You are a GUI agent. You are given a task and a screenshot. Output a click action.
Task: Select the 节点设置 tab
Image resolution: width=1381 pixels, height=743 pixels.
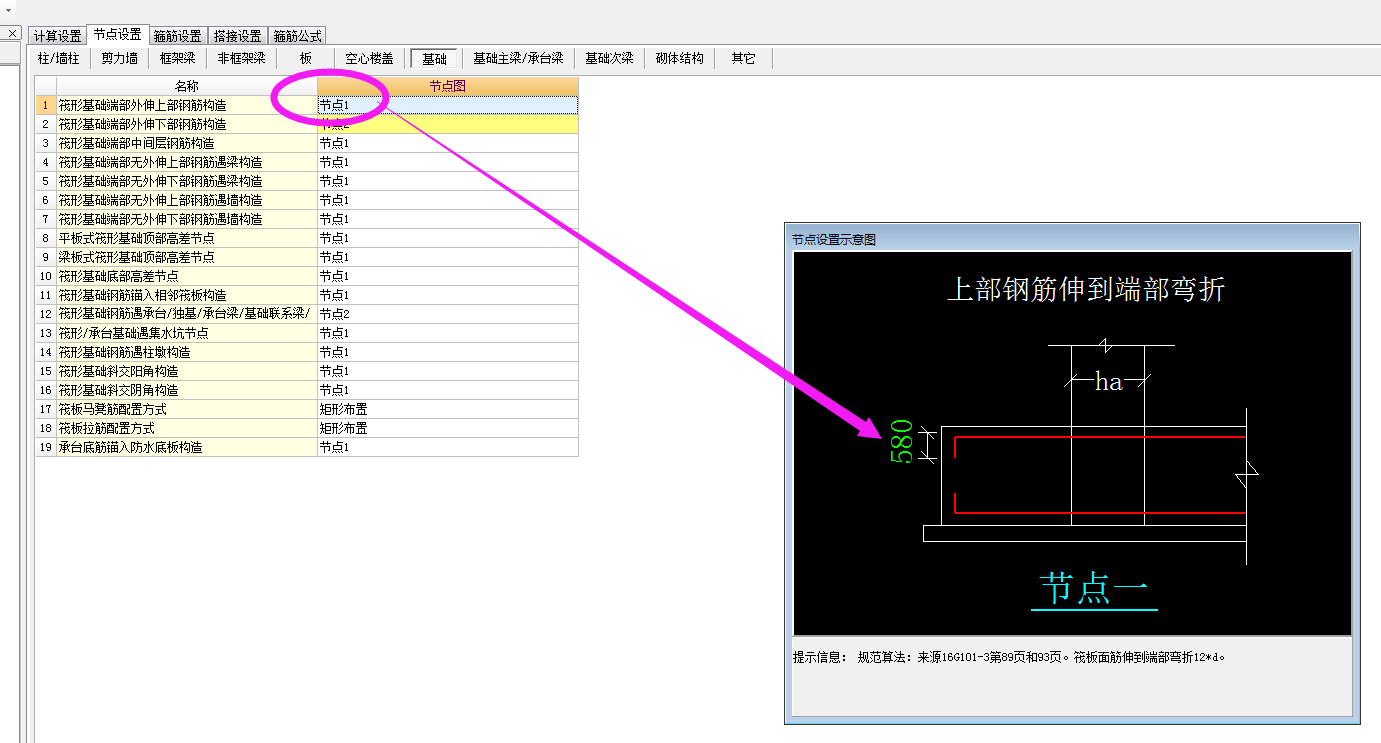118,35
